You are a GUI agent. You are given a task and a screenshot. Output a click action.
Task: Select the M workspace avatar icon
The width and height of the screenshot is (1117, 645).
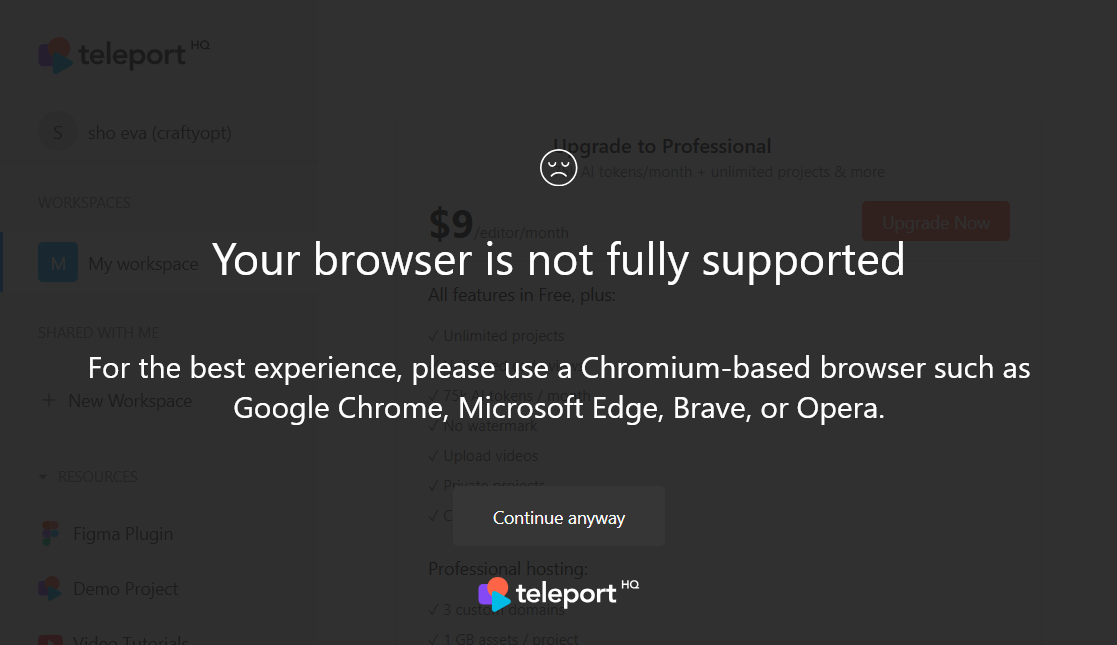(58, 264)
